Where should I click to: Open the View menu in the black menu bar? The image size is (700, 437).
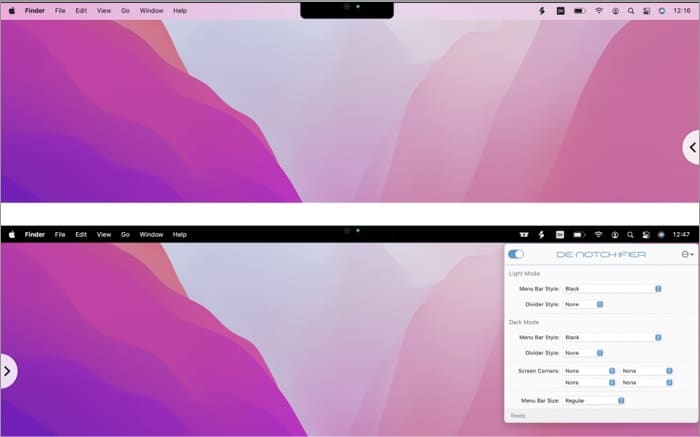[x=104, y=234]
